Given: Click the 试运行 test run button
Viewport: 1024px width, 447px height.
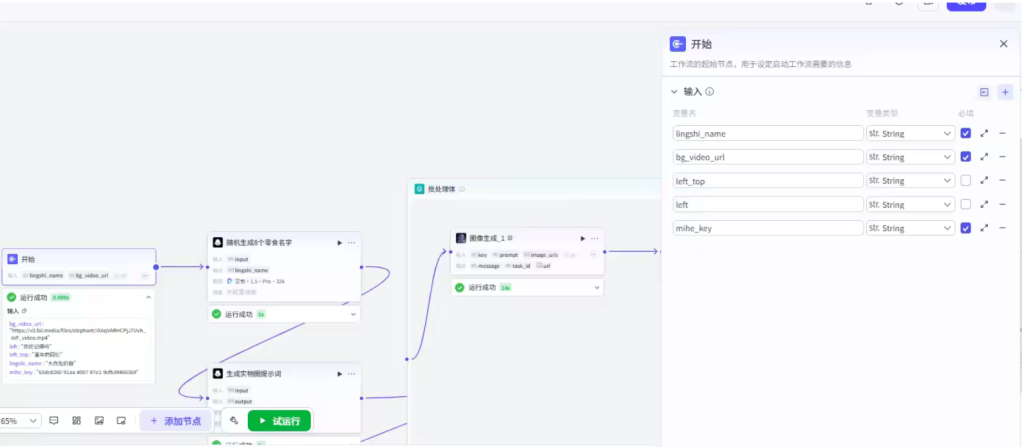Looking at the screenshot, I should coord(279,421).
